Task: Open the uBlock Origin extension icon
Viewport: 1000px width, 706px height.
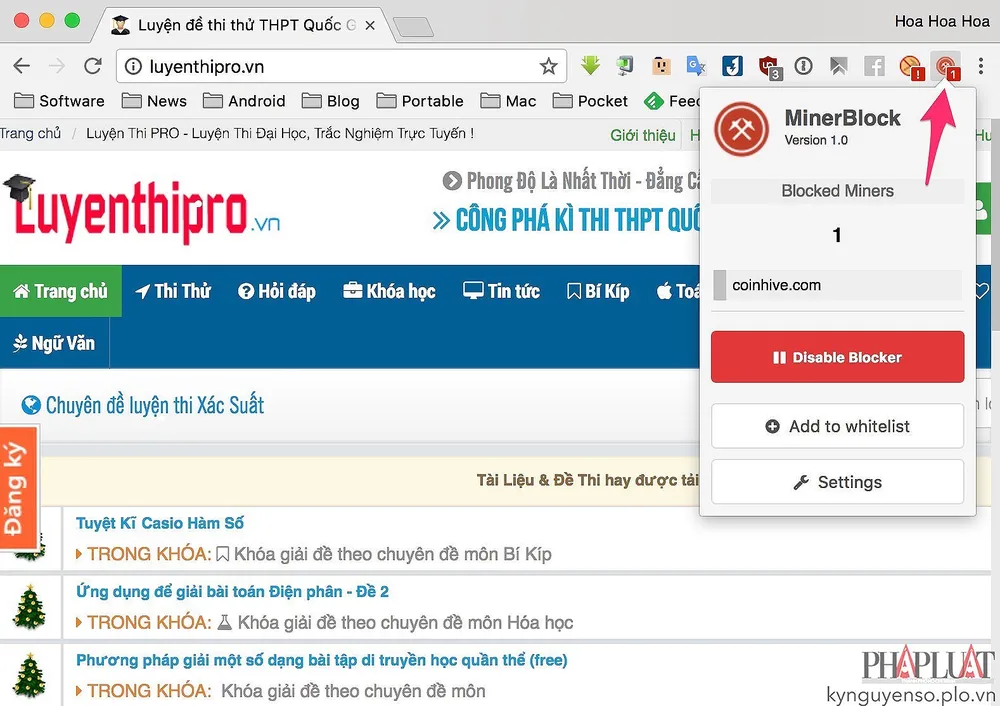Action: click(x=768, y=67)
